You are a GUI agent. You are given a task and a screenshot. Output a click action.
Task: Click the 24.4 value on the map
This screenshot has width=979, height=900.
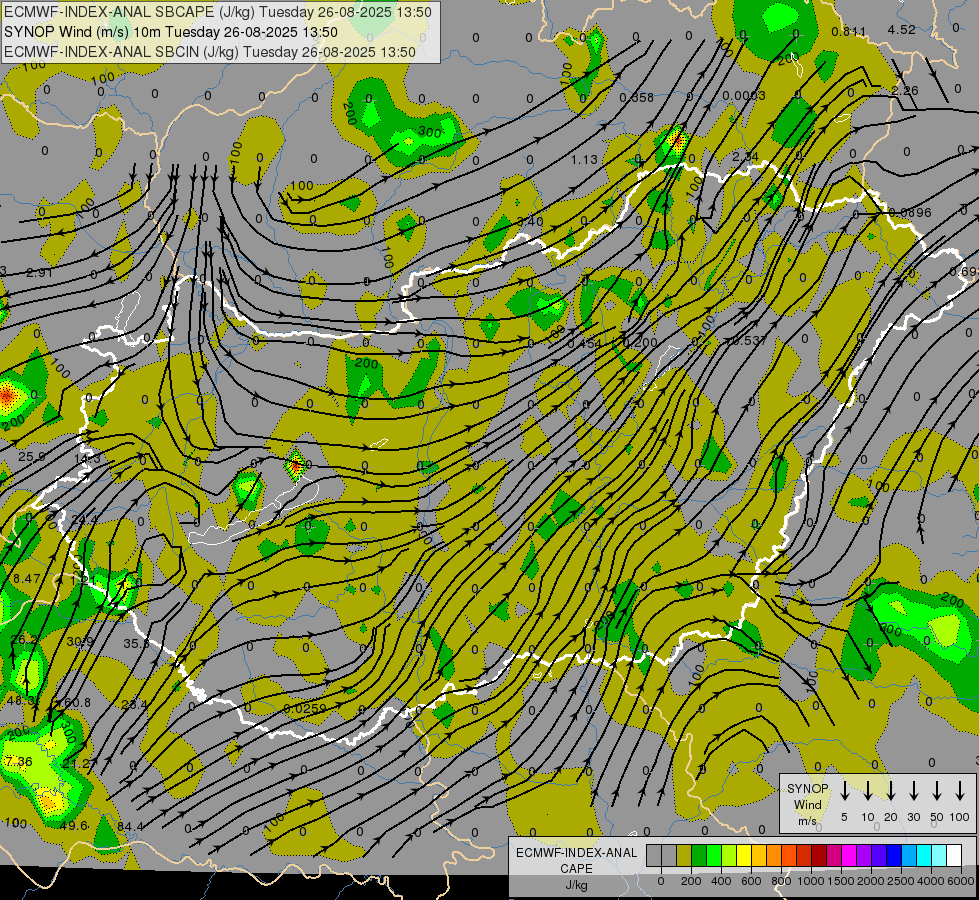point(84,520)
